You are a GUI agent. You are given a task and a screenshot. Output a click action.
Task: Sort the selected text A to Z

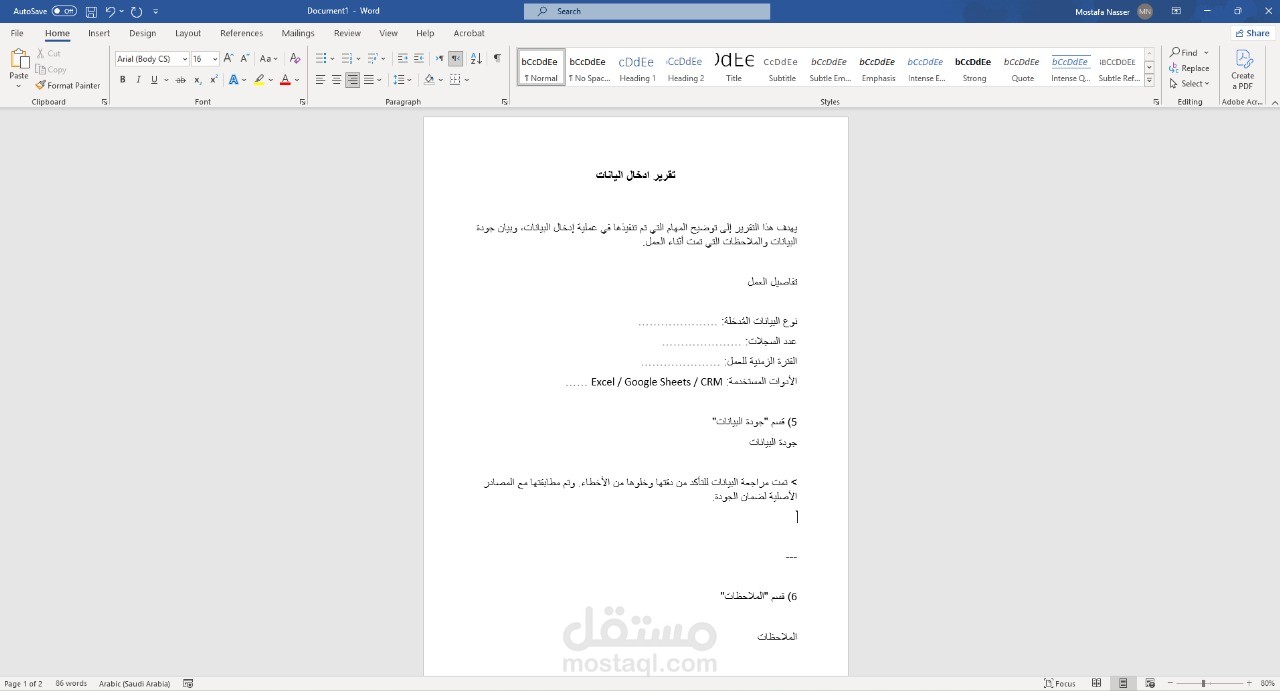click(476, 59)
